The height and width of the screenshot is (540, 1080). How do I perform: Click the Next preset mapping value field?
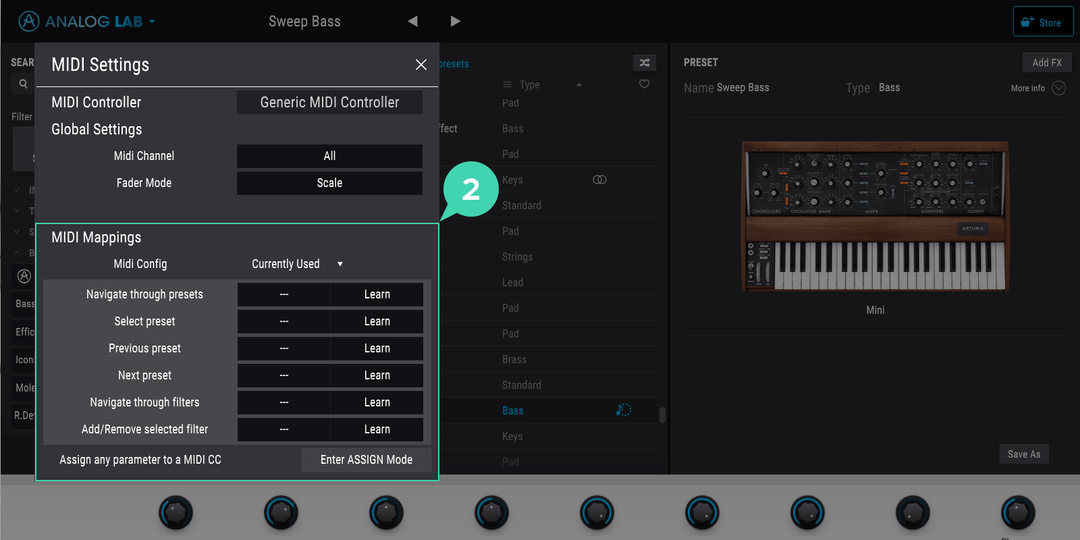coord(284,375)
